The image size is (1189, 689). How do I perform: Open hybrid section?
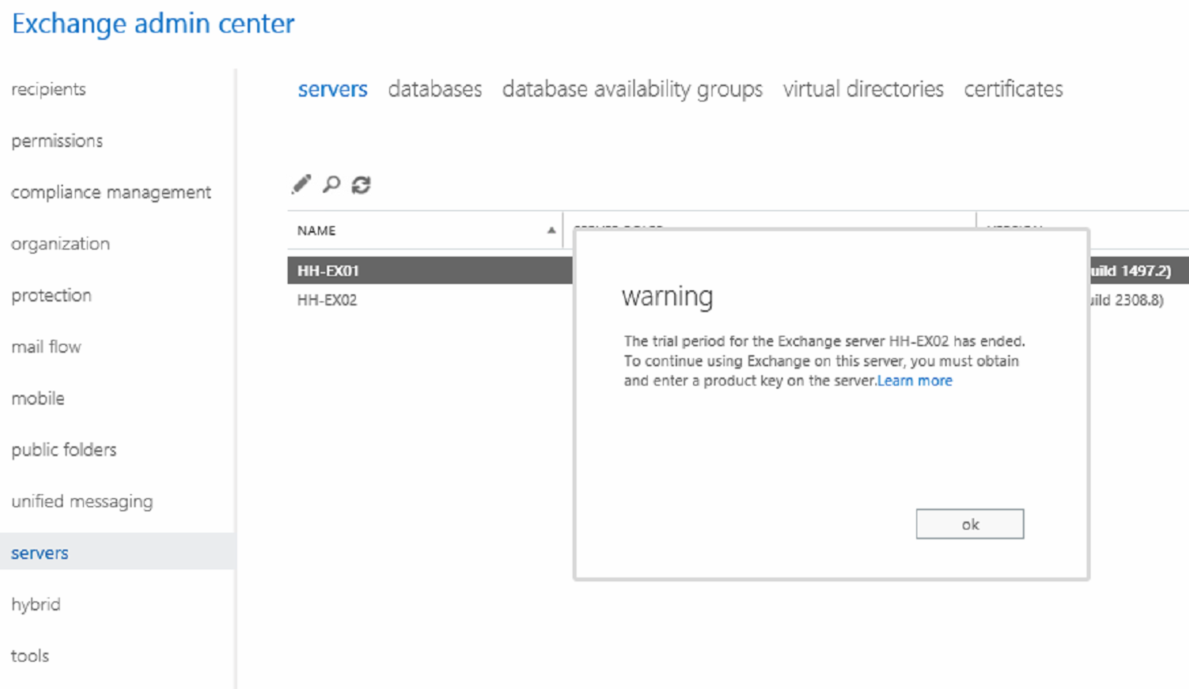36,605
